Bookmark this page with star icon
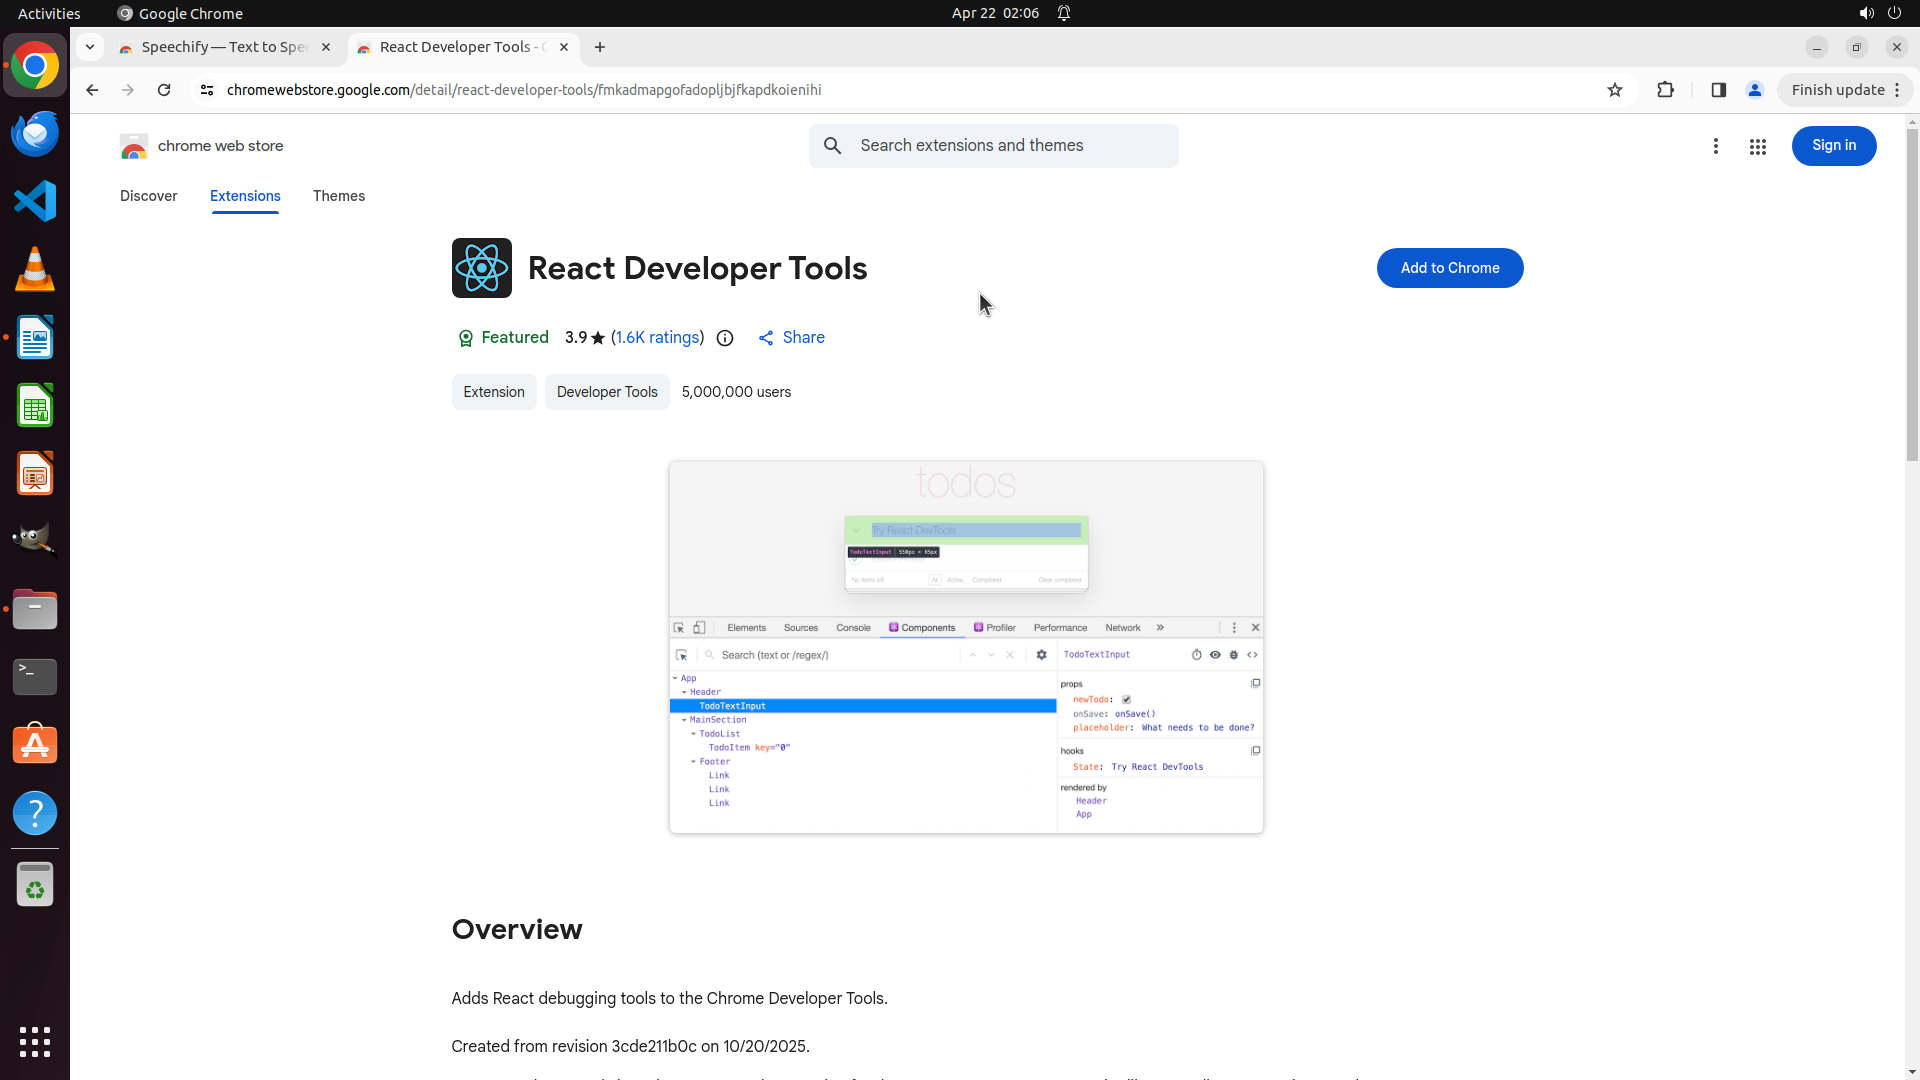This screenshot has width=1920, height=1080. pos(1614,90)
